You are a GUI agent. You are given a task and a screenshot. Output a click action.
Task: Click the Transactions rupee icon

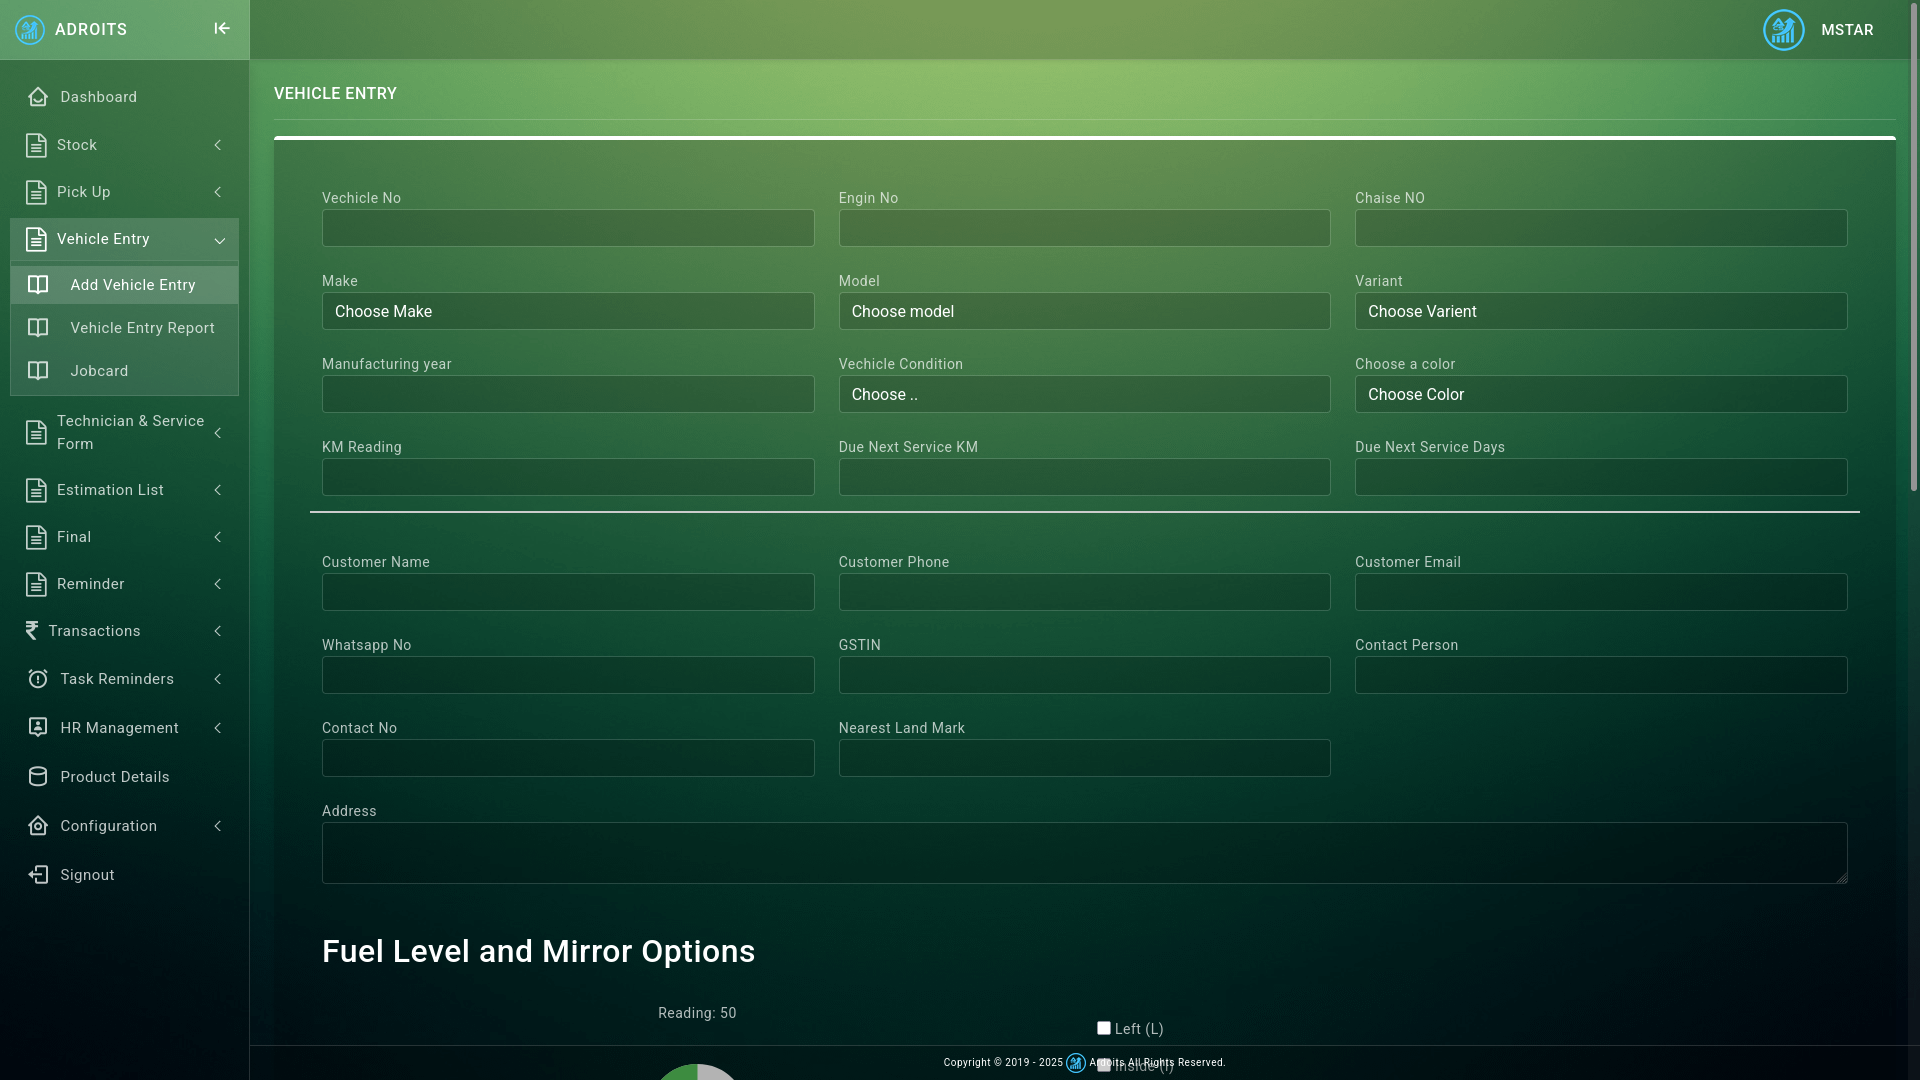point(32,631)
